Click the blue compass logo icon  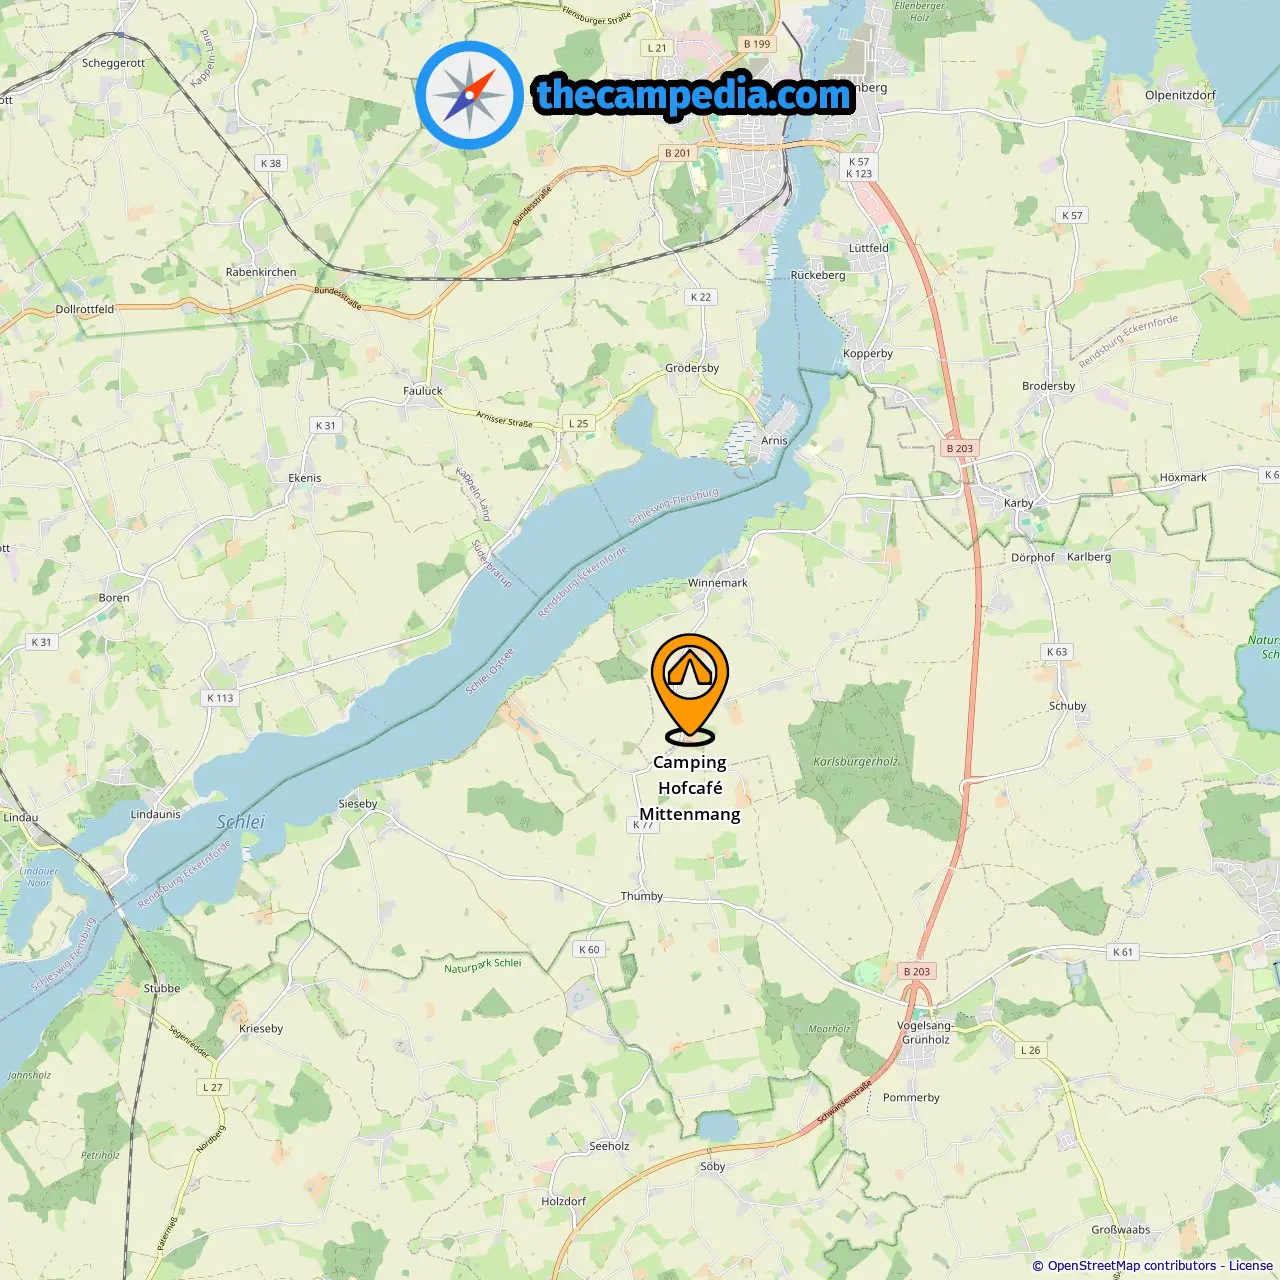point(470,95)
